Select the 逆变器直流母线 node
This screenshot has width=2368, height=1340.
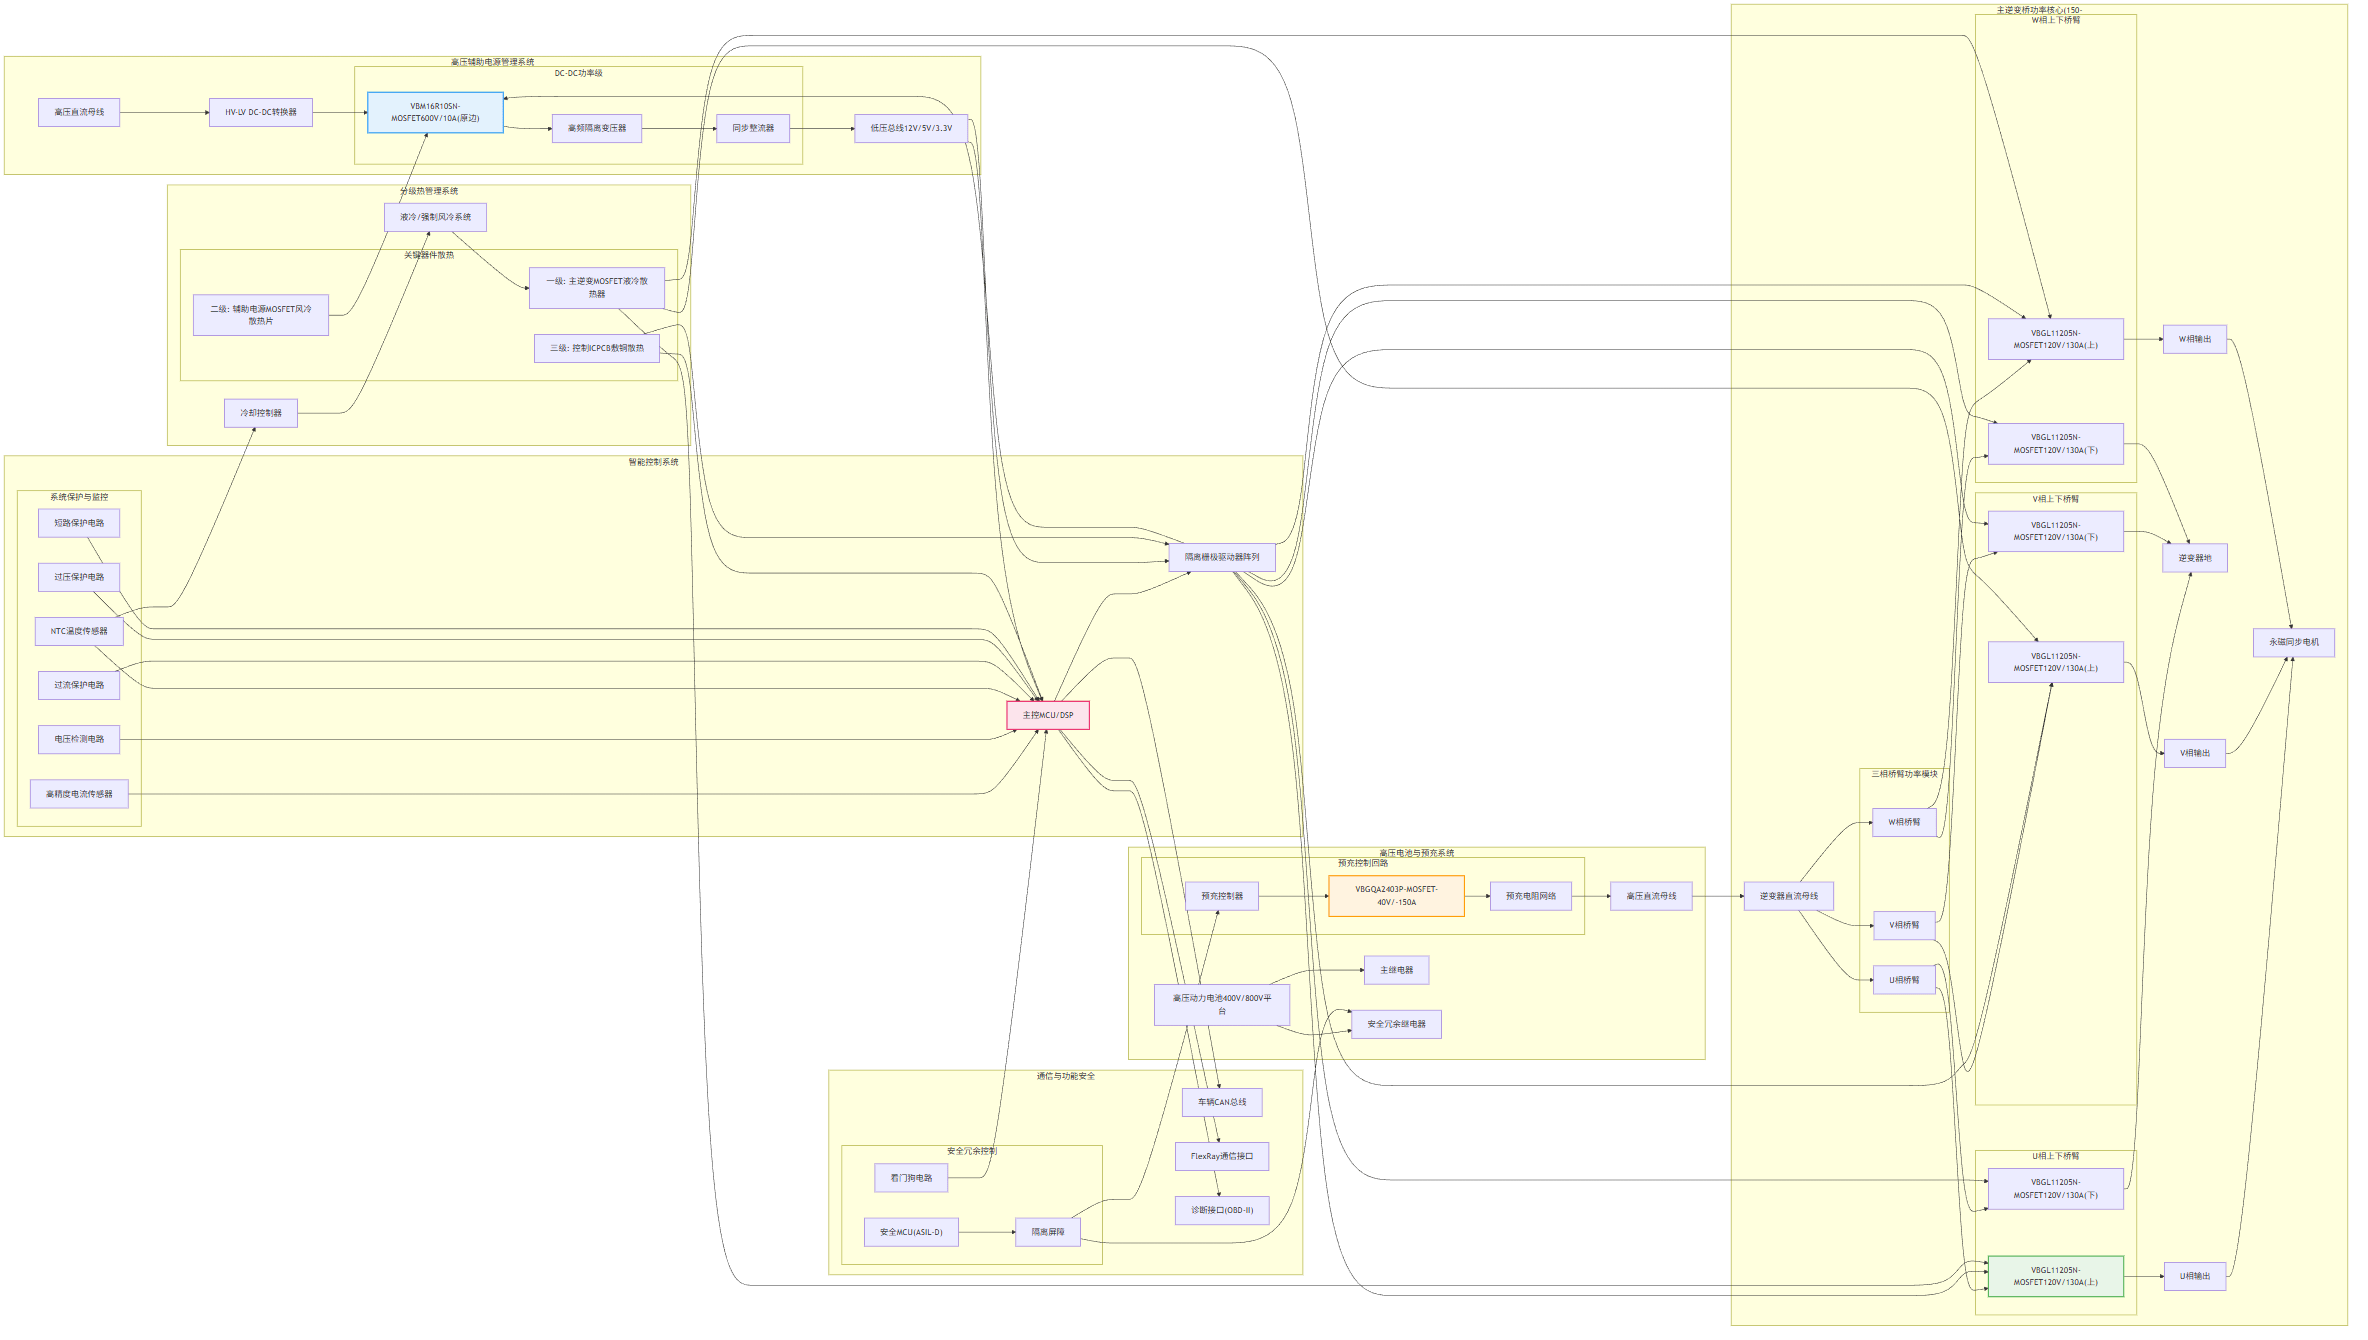1789,896
